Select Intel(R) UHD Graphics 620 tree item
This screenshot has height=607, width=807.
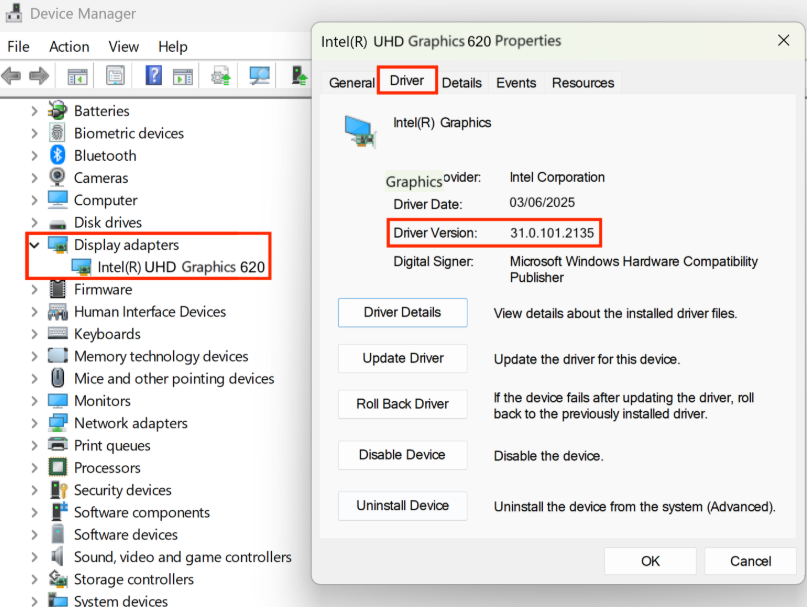(x=181, y=267)
